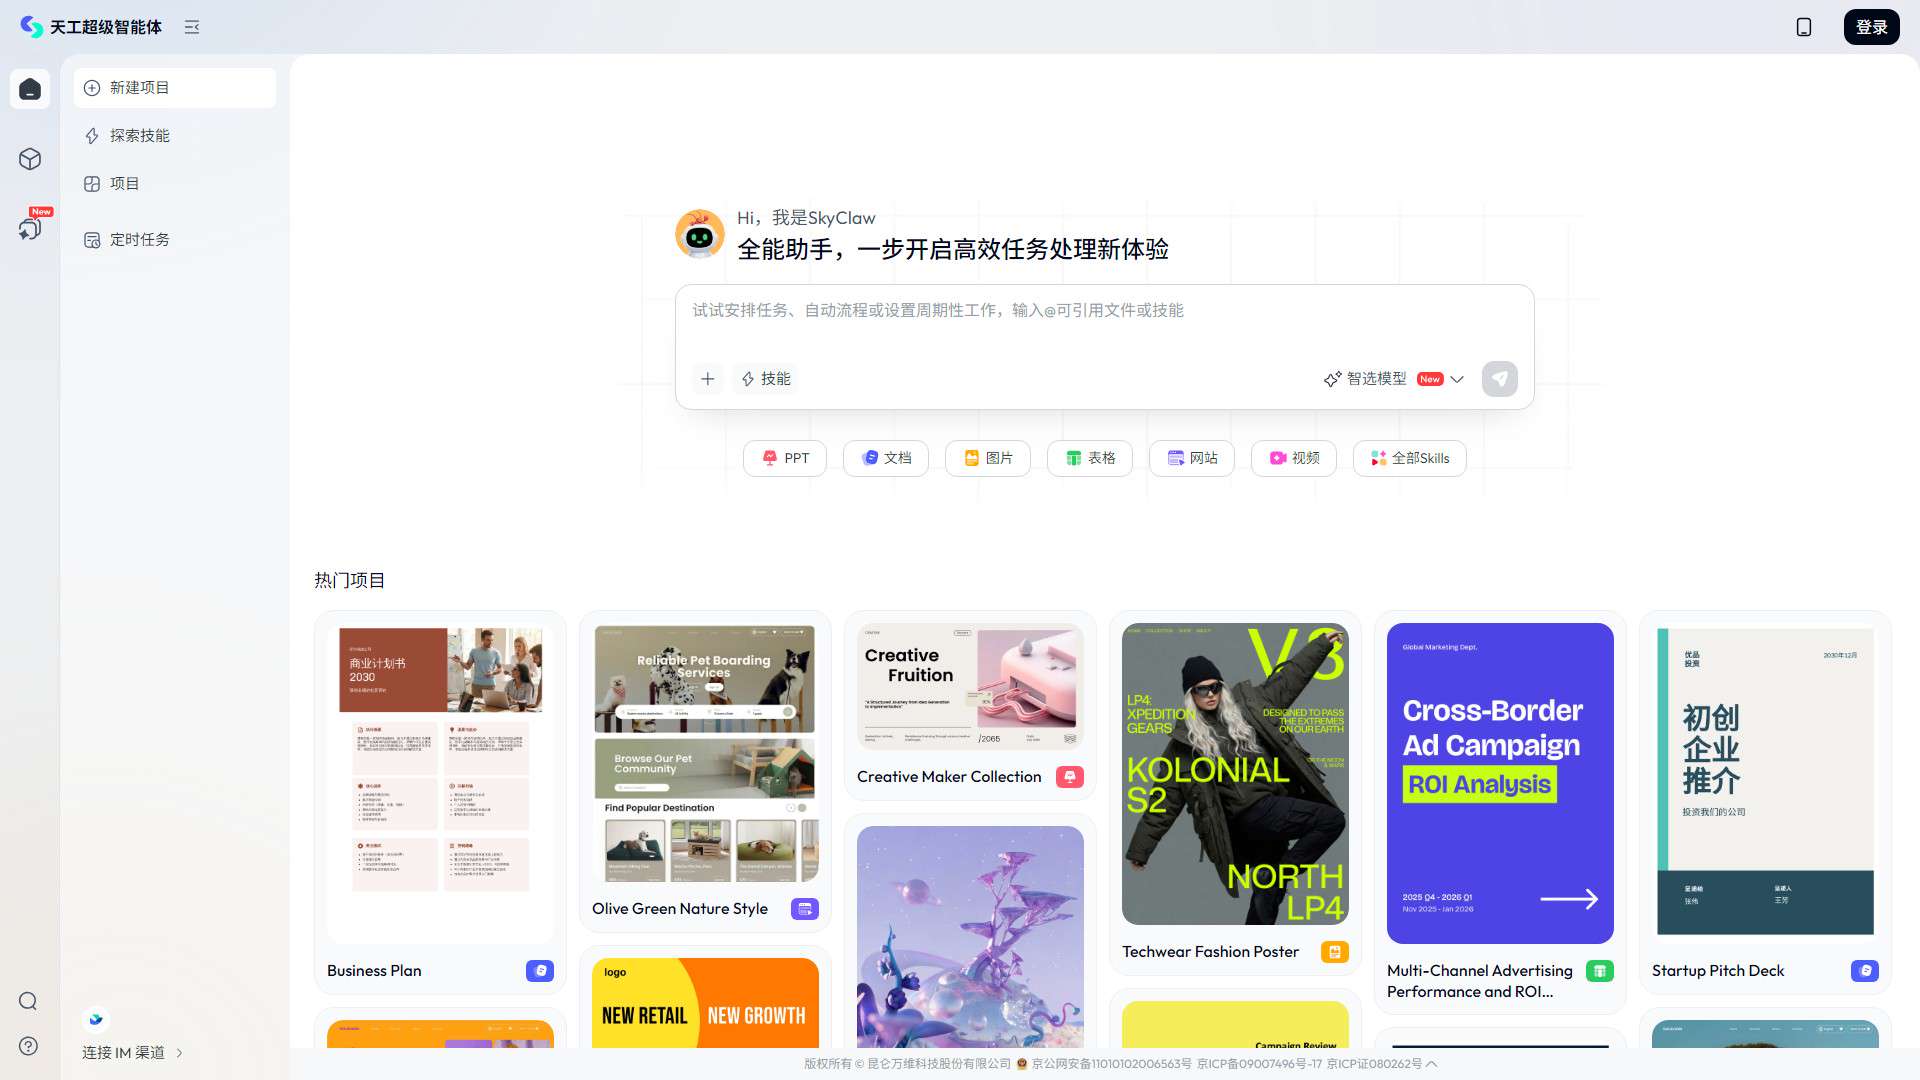Viewport: 1920px width, 1080px height.
Task: Open the 全部Skills chip
Action: [1410, 458]
